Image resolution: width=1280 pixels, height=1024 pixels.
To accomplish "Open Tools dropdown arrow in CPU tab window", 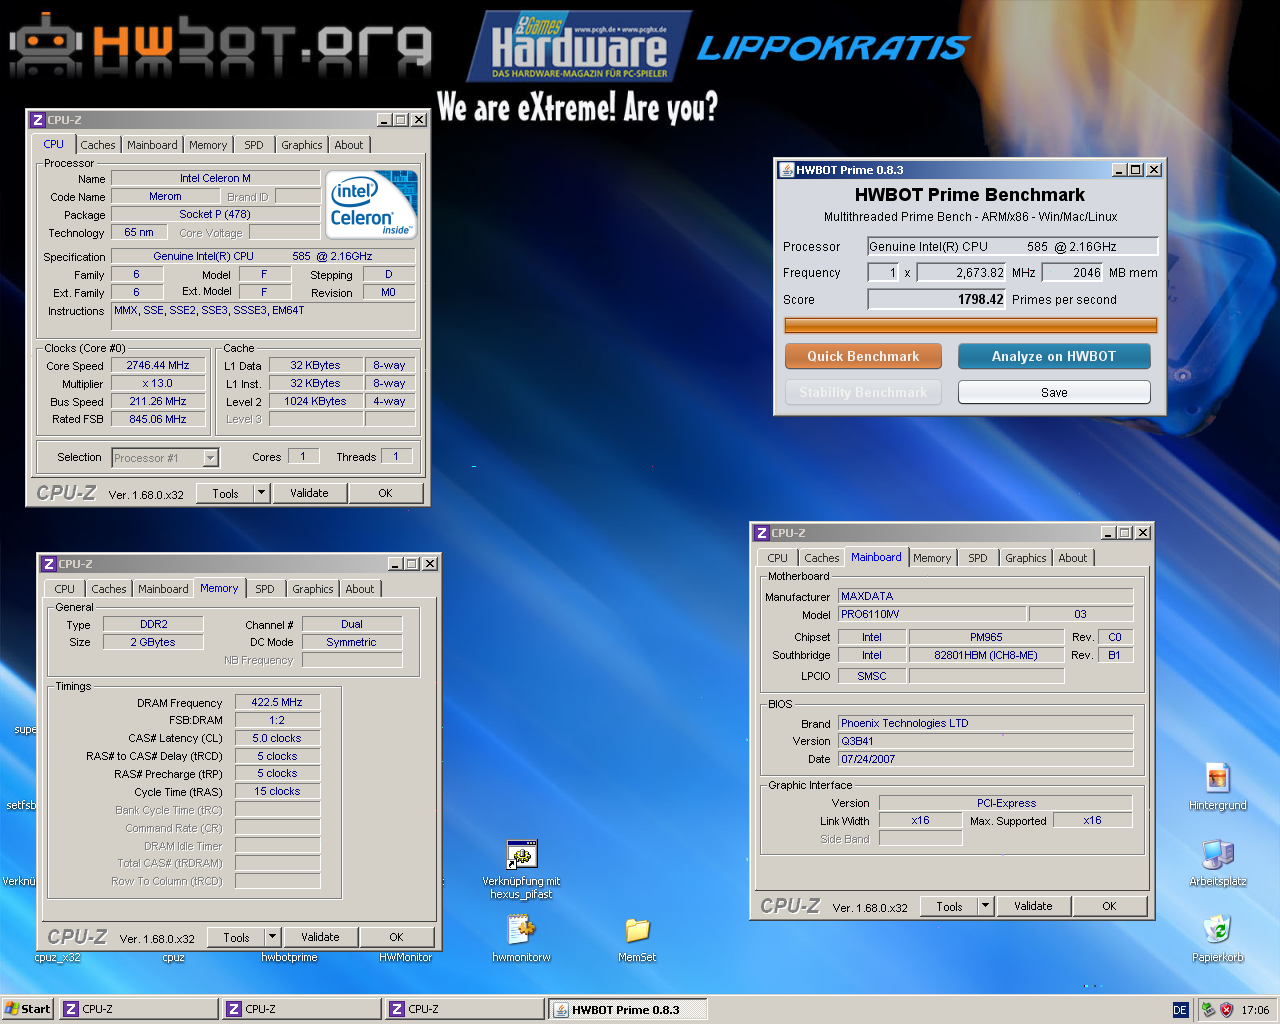I will 262,493.
